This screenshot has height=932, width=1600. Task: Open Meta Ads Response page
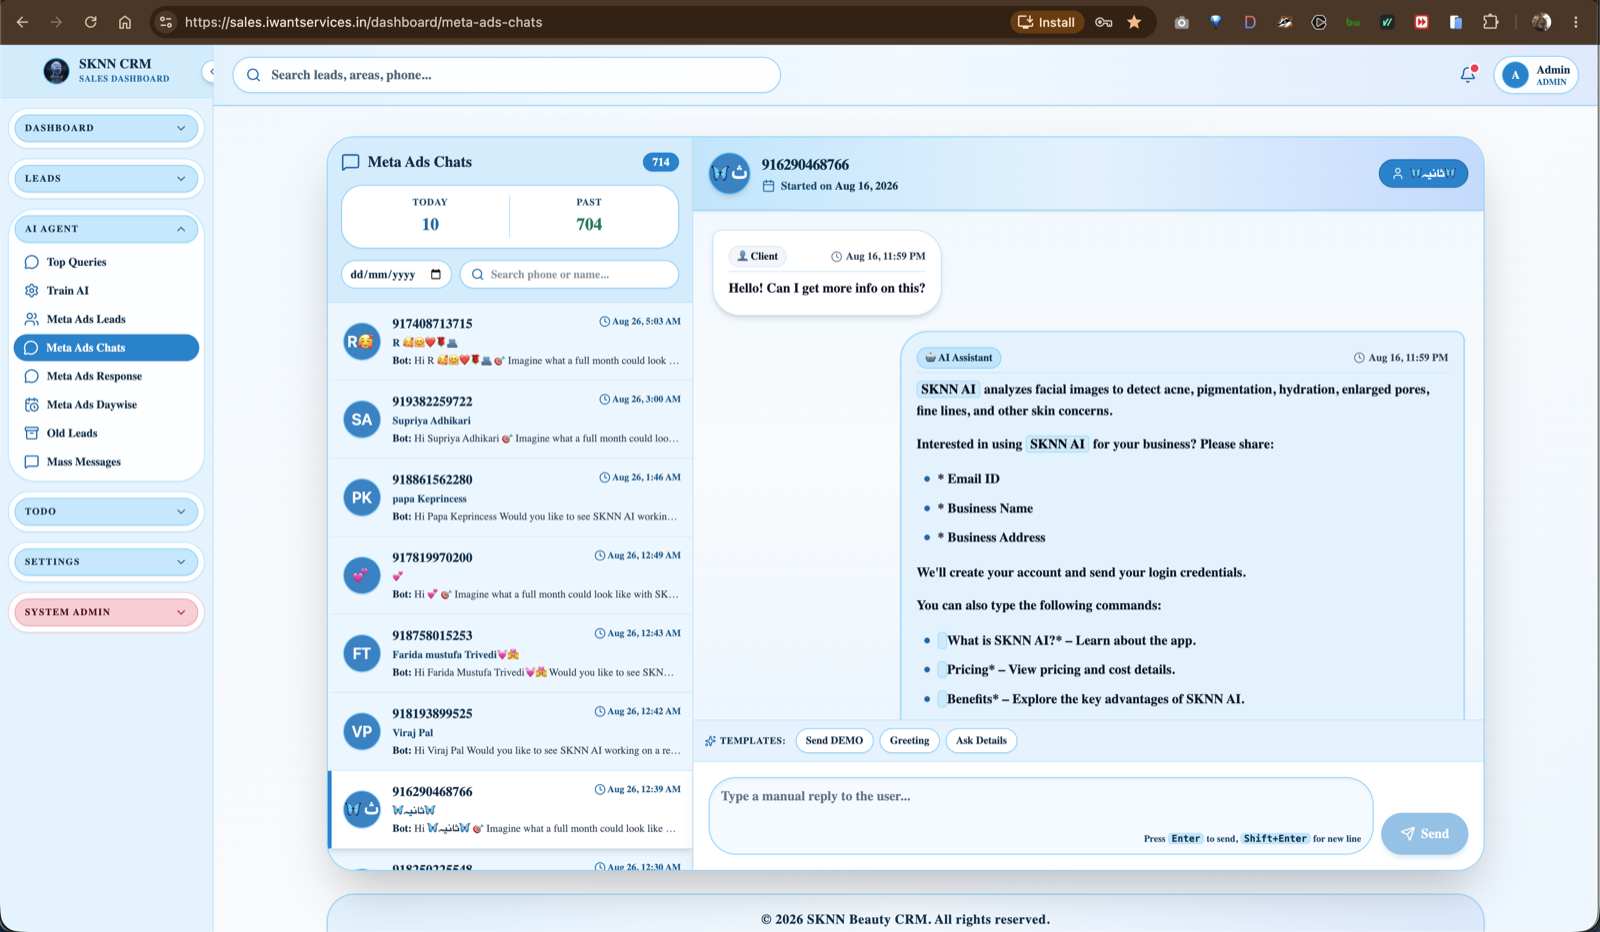[106, 376]
